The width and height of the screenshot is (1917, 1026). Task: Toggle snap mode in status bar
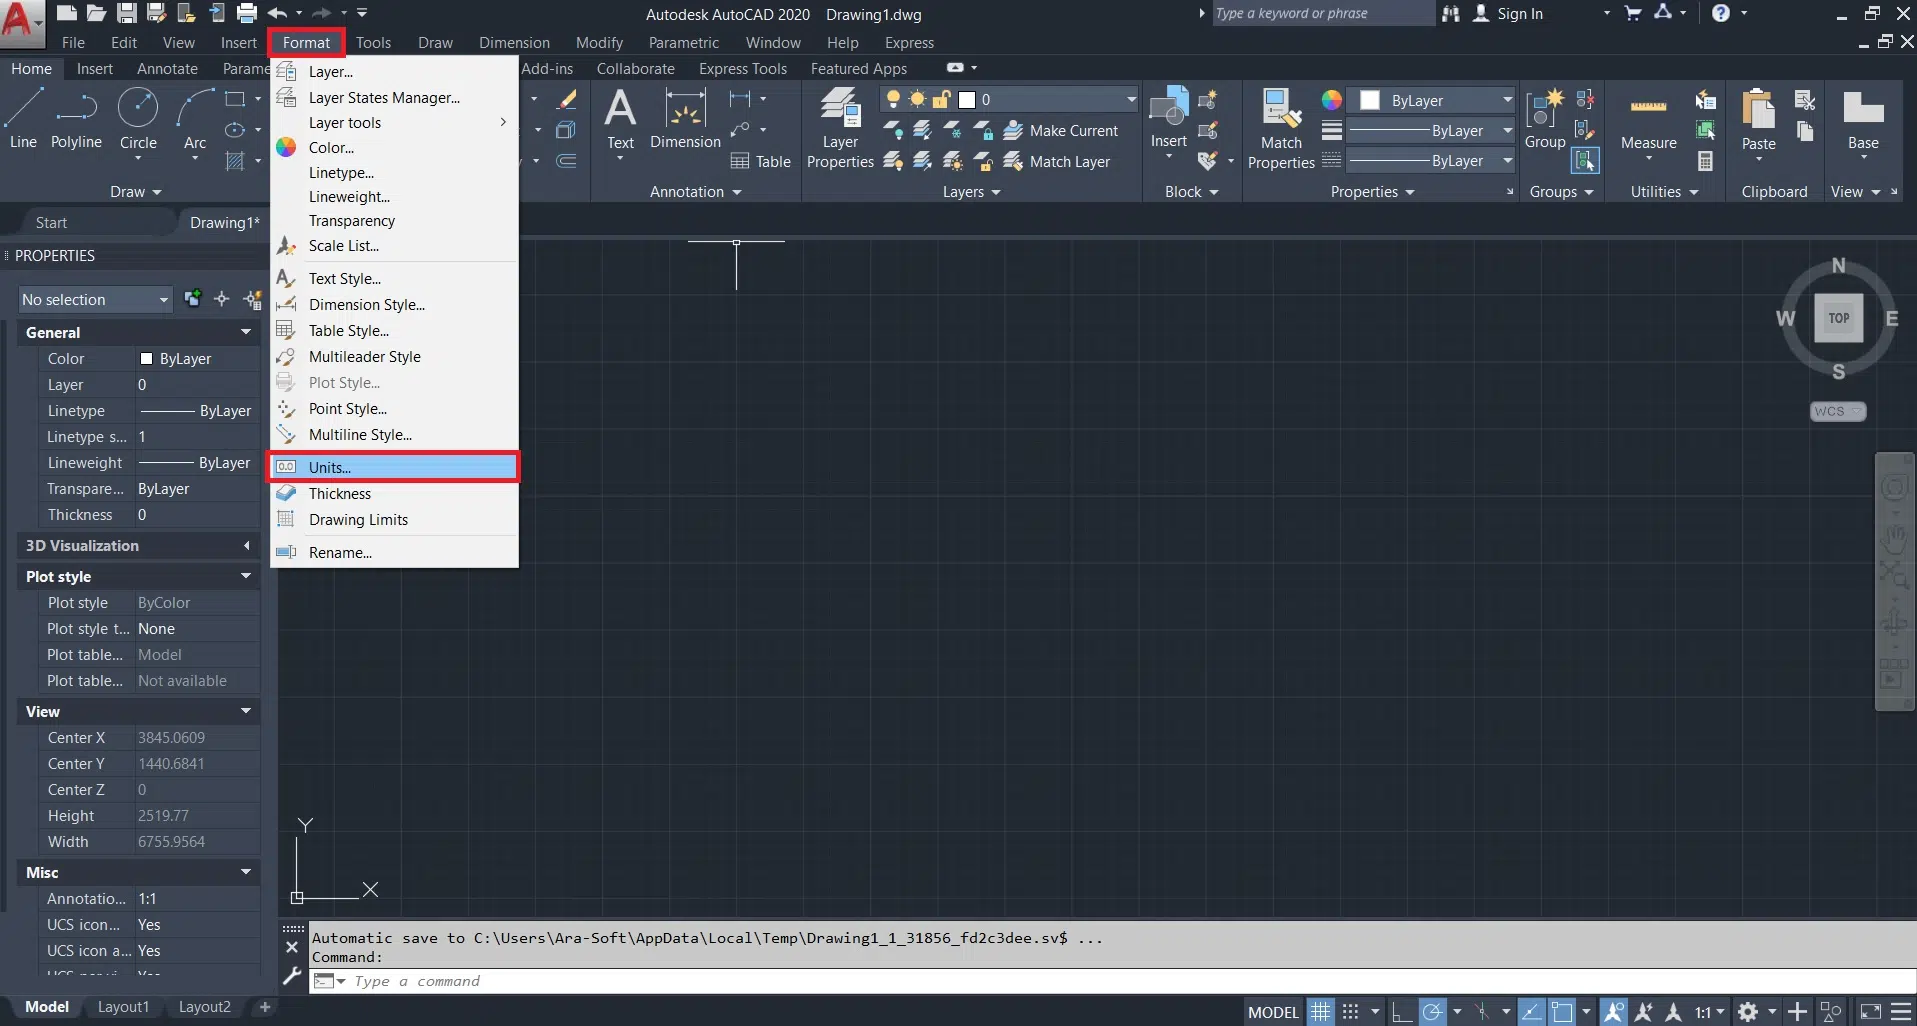point(1350,1012)
